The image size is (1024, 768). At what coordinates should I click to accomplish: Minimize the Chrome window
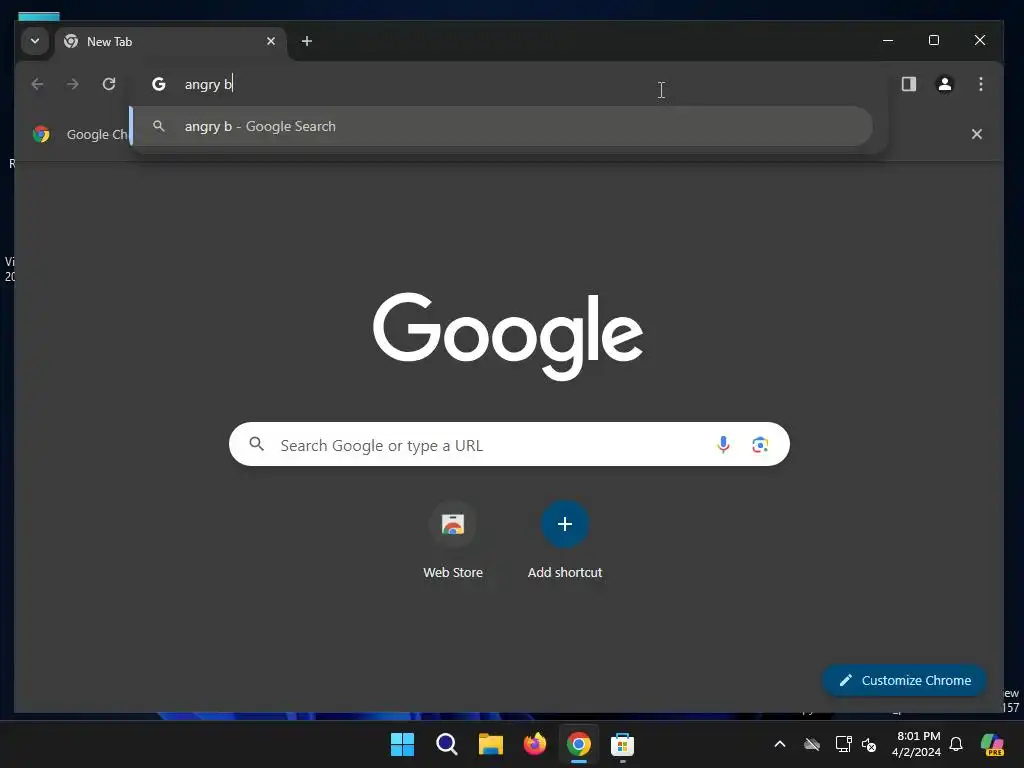(888, 40)
